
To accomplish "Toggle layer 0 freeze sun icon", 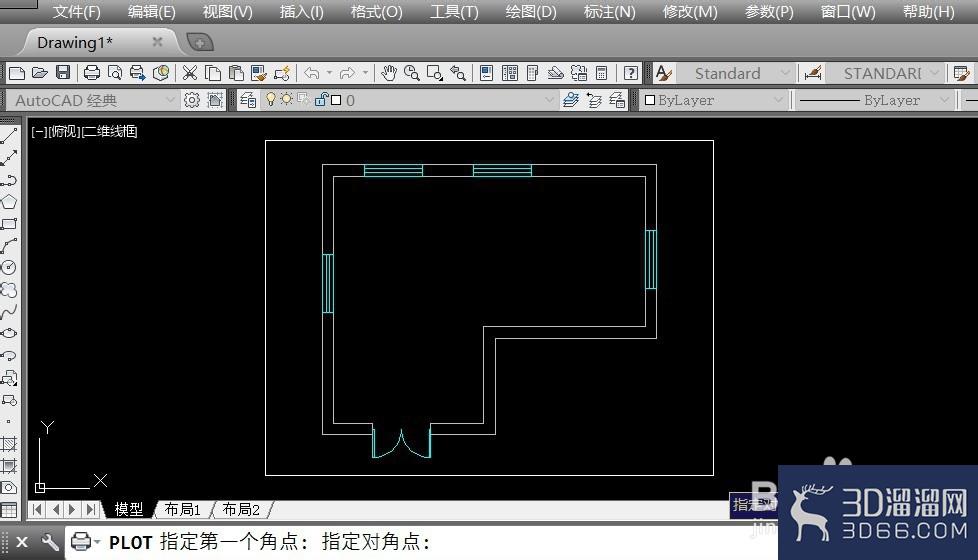I will [x=286, y=99].
